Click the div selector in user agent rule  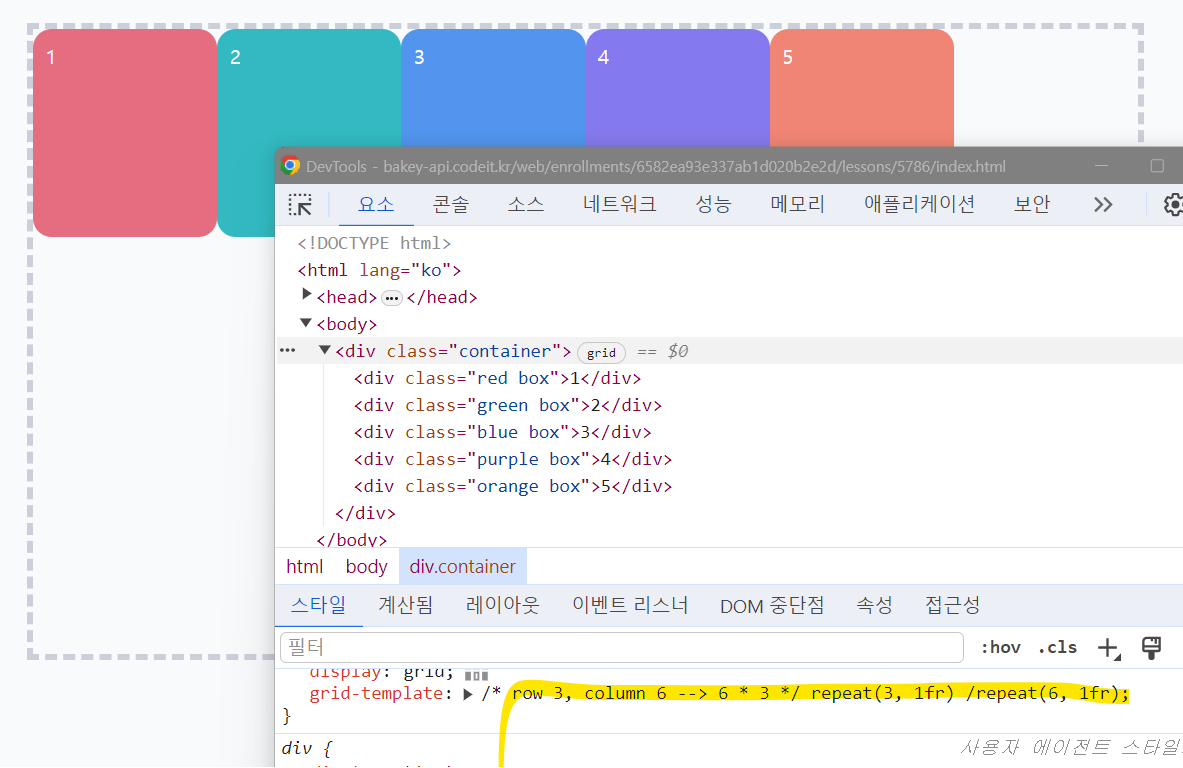[297, 748]
